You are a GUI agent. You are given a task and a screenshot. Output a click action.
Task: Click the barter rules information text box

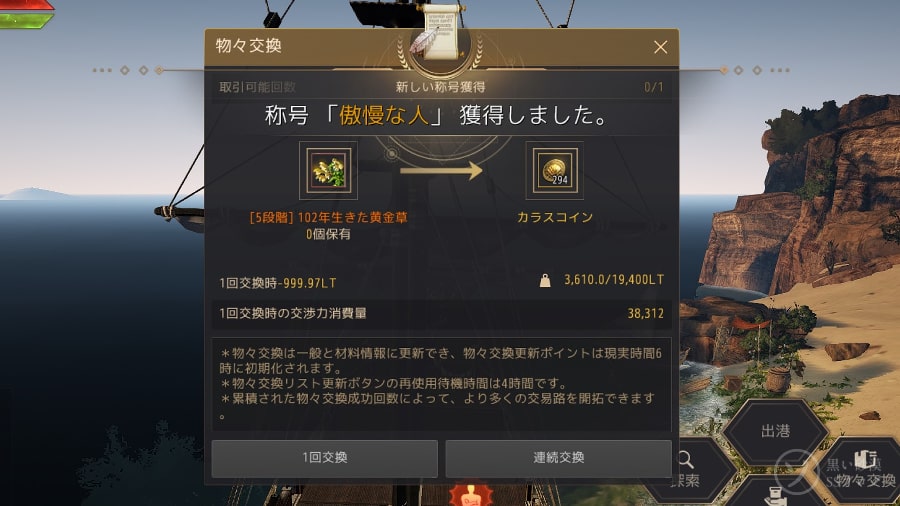click(441, 384)
